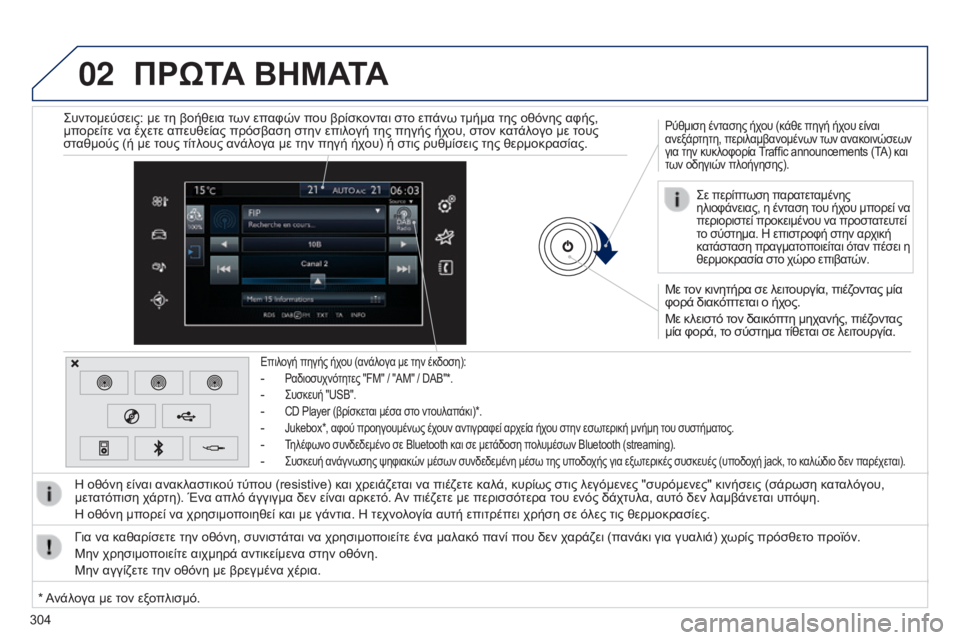
Task: Tap the AUTO A/C temperature shortcut
Action: 344,190
